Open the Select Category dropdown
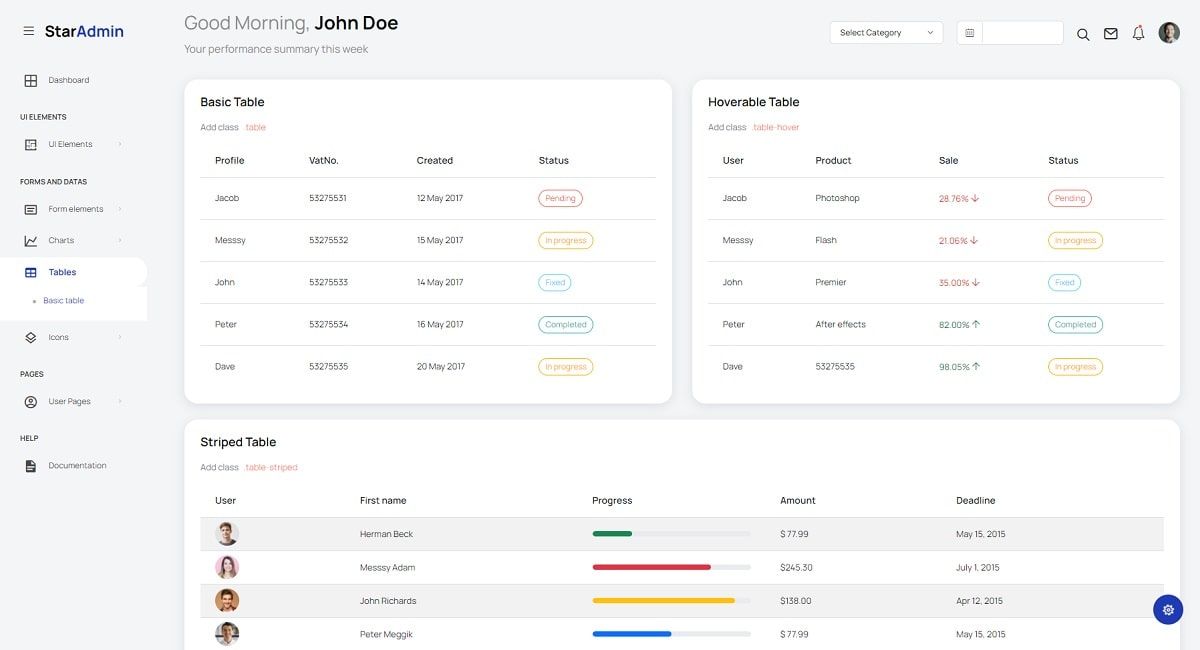This screenshot has height=650, width=1200. [x=886, y=33]
